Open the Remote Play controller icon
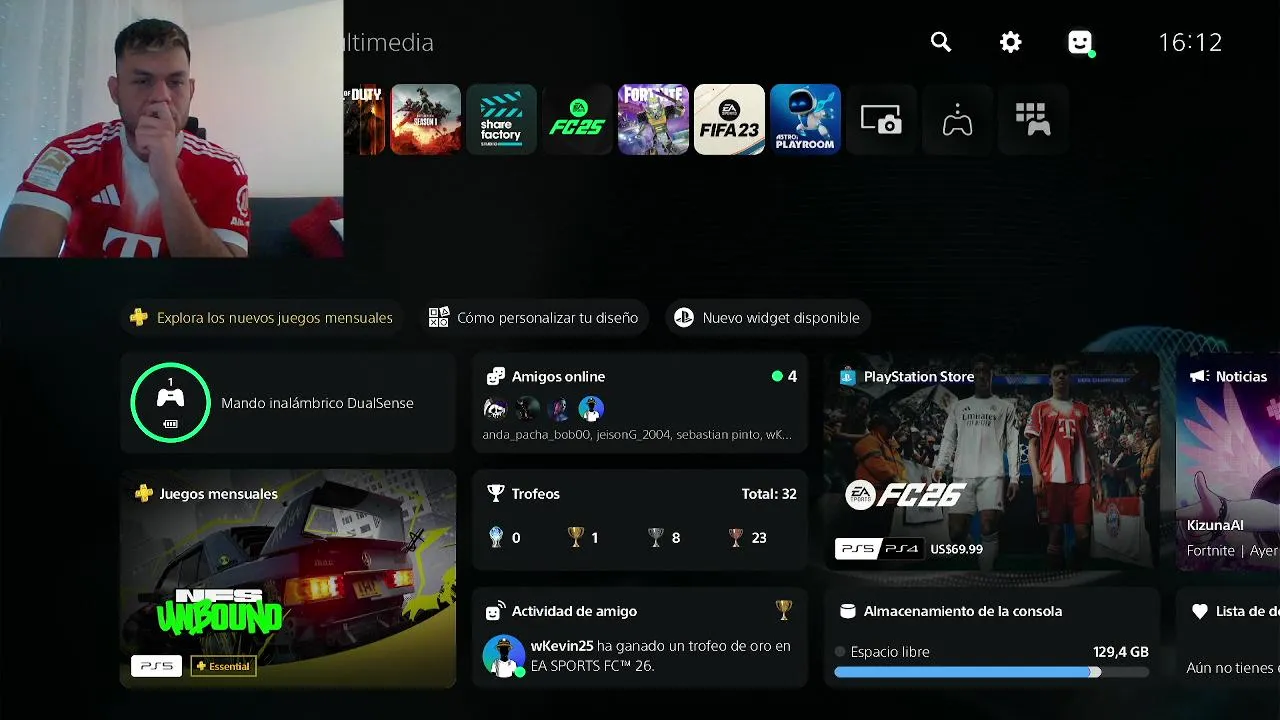 pos(957,119)
